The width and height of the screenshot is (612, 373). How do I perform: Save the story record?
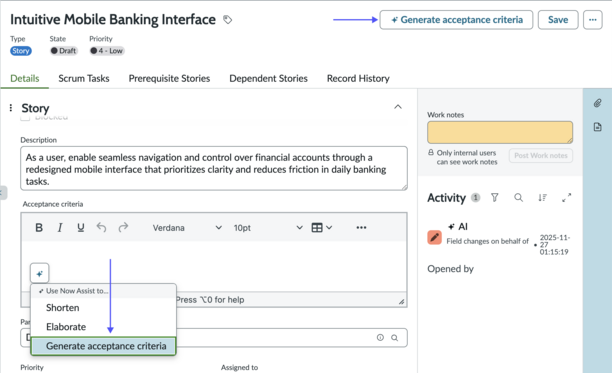pyautogui.click(x=558, y=20)
